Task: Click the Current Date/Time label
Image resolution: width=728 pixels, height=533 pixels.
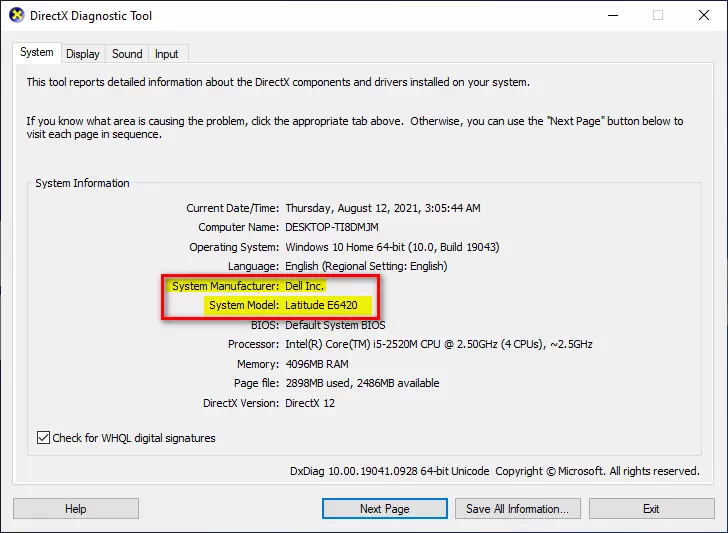Action: coord(233,208)
